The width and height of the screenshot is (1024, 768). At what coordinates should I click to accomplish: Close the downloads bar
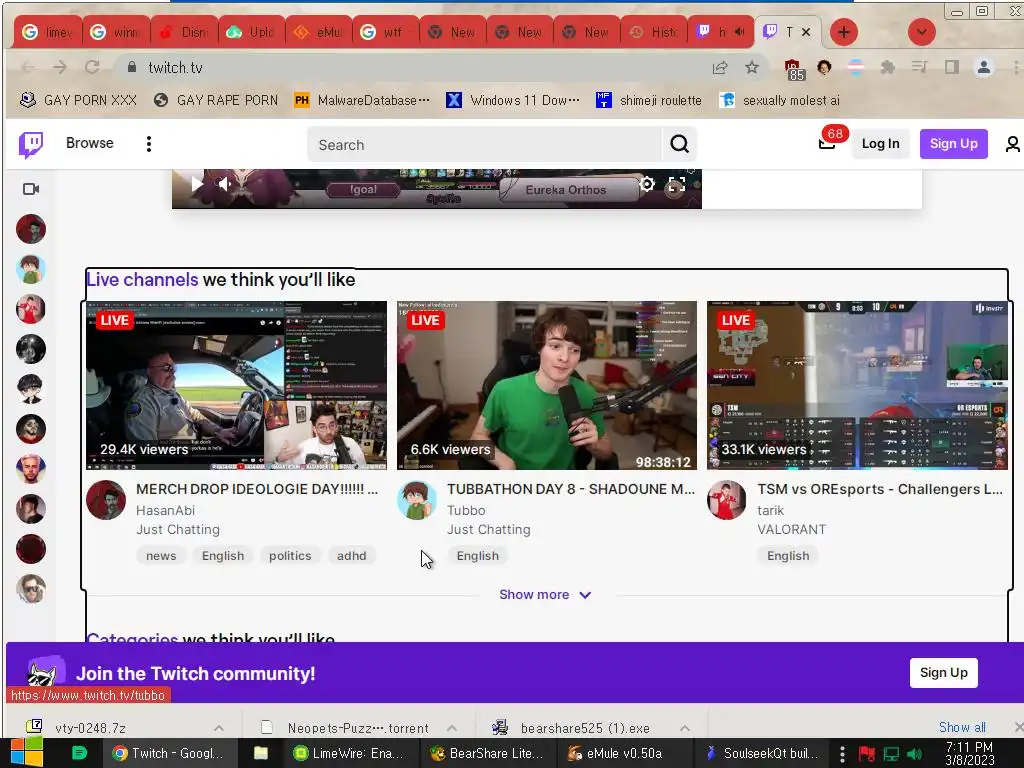pos(1018,727)
